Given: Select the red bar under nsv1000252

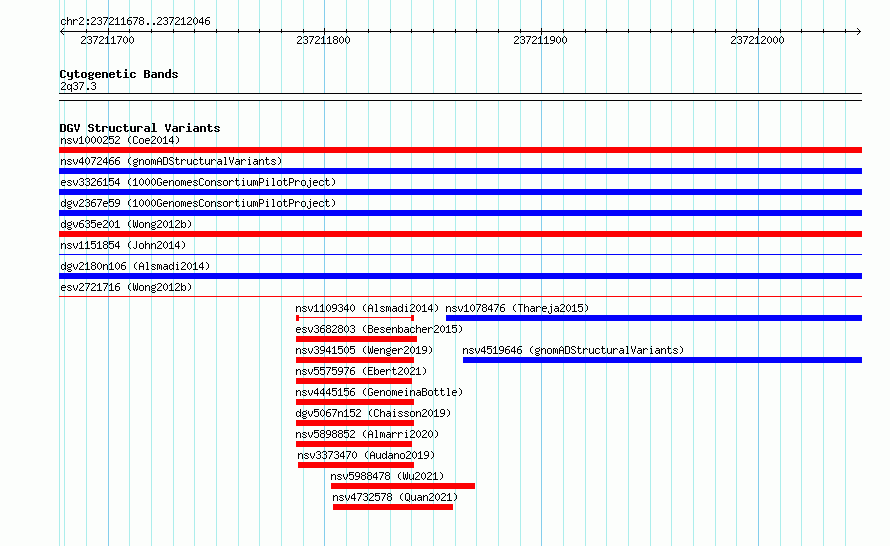Looking at the screenshot, I should [460, 150].
